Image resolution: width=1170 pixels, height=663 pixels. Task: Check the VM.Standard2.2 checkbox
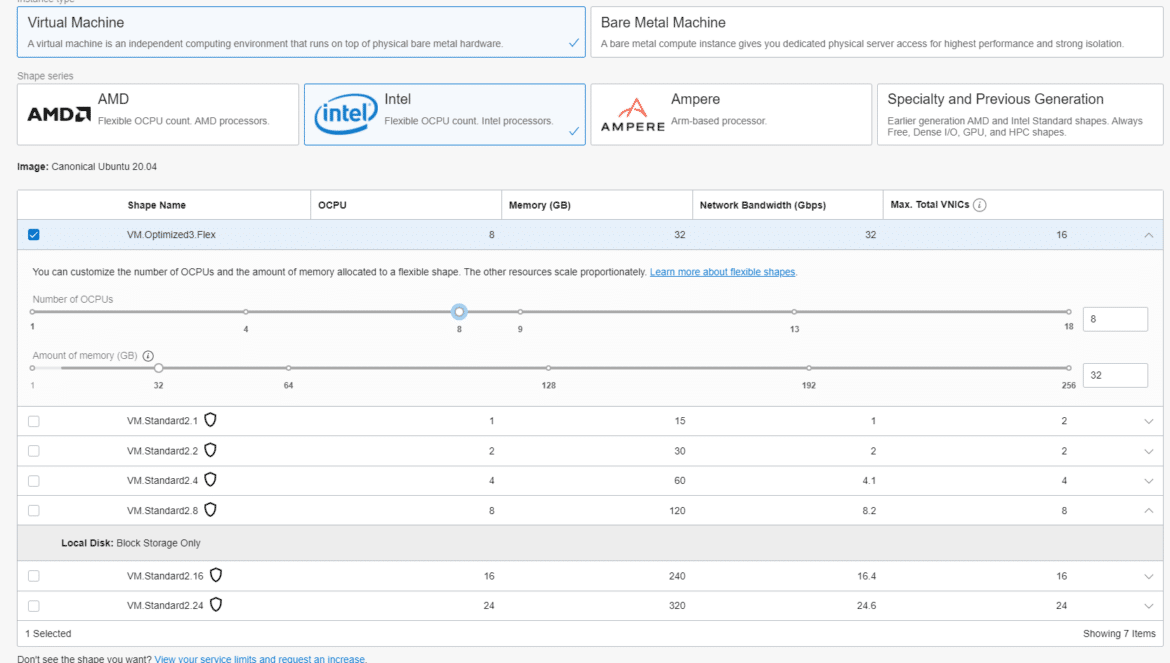34,451
